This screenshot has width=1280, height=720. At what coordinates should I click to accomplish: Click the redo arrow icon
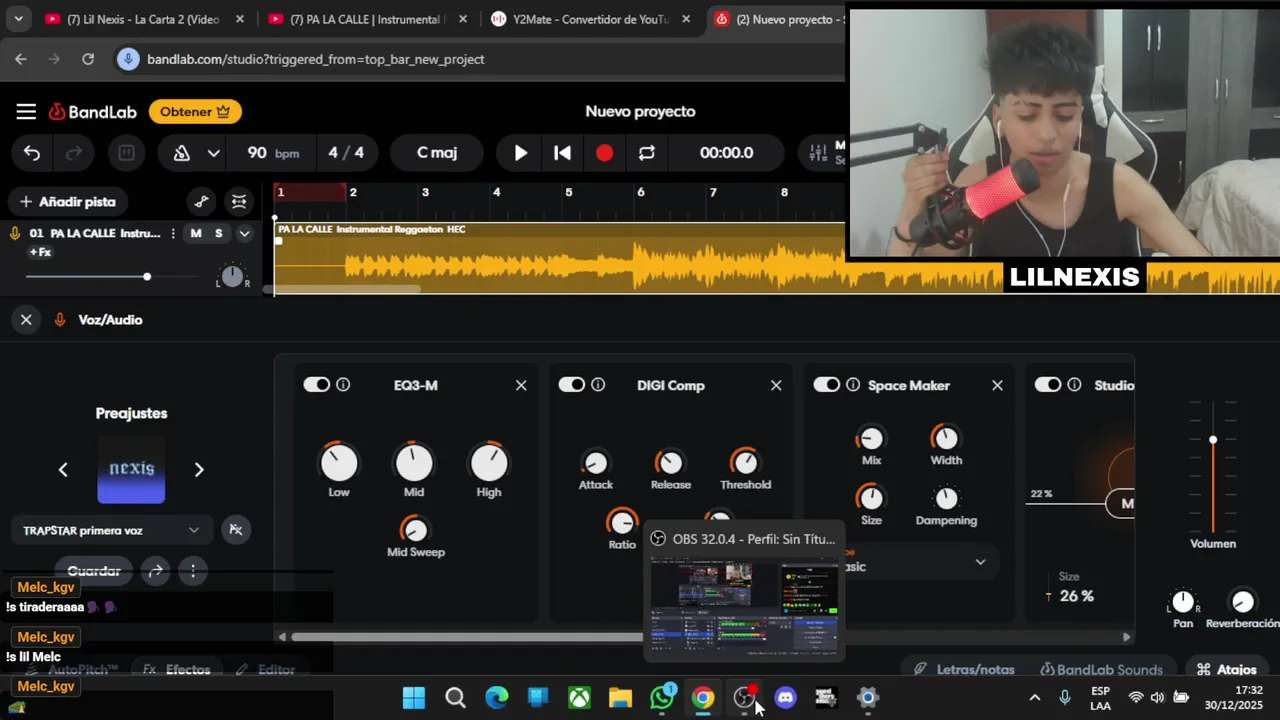74,153
